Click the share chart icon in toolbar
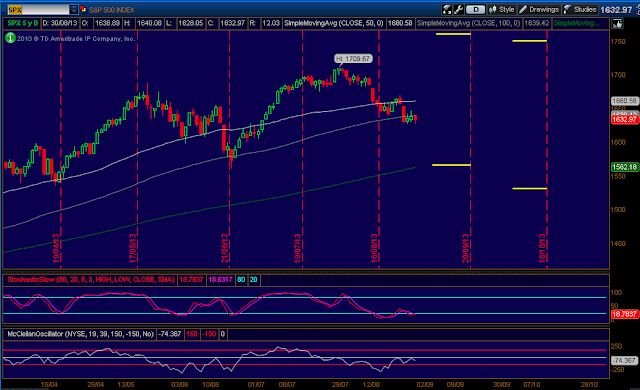This screenshot has width=640, height=390. click(447, 9)
